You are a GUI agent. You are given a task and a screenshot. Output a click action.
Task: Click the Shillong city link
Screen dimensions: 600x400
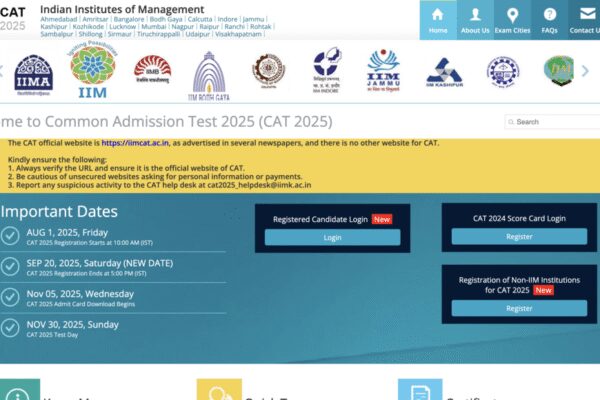coord(90,34)
